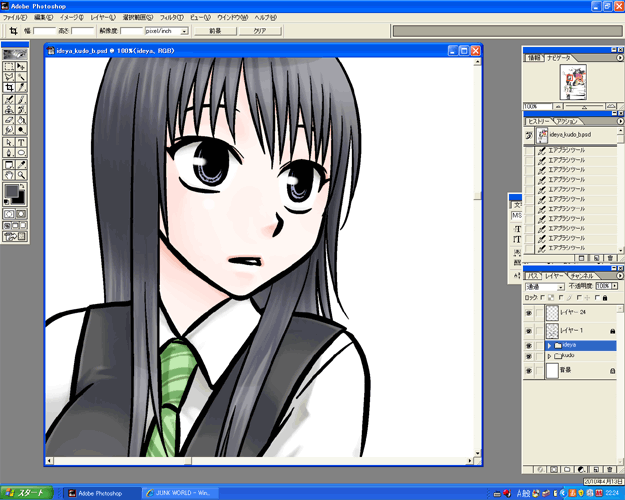Select the History Brush tool
Image resolution: width=625 pixels, height=500 pixels.
tap(21, 109)
